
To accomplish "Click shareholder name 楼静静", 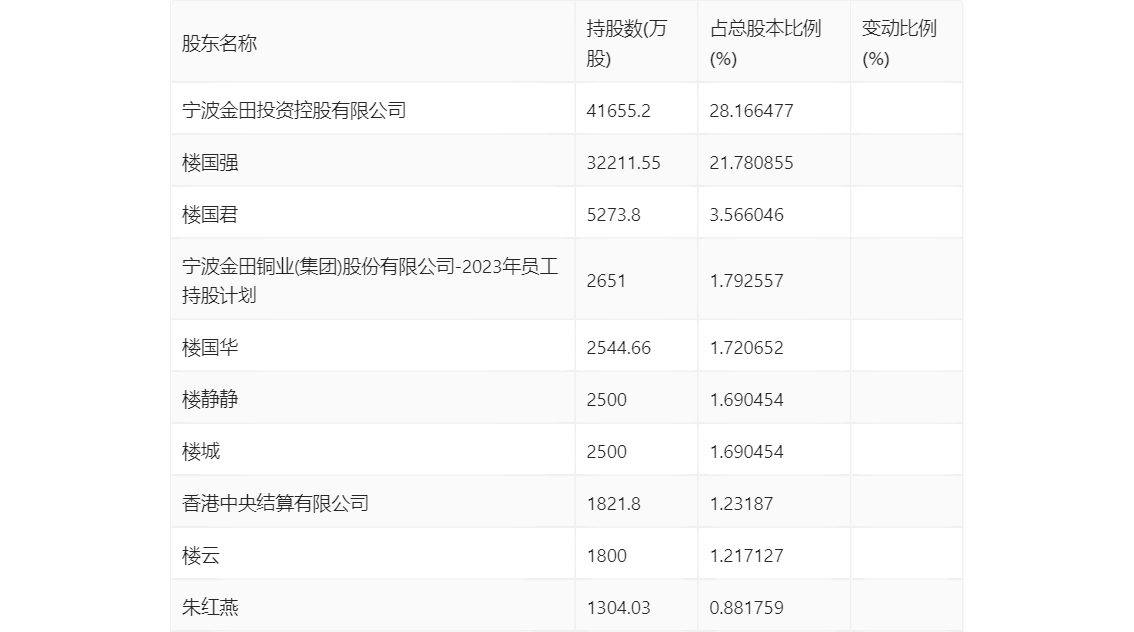I will pyautogui.click(x=210, y=400).
